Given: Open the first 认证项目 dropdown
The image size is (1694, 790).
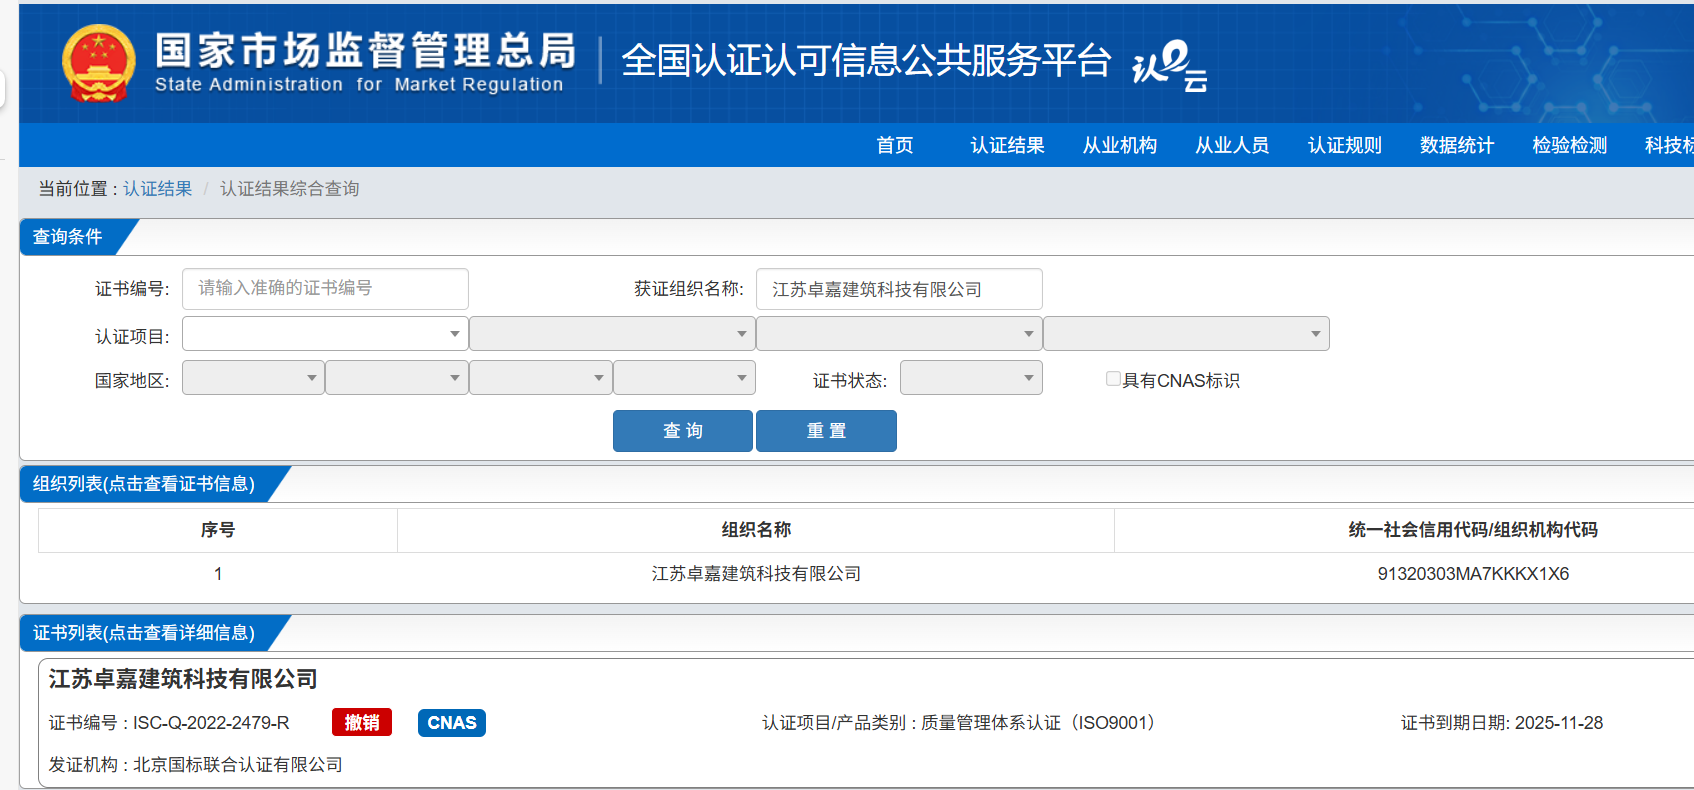Looking at the screenshot, I should [325, 334].
